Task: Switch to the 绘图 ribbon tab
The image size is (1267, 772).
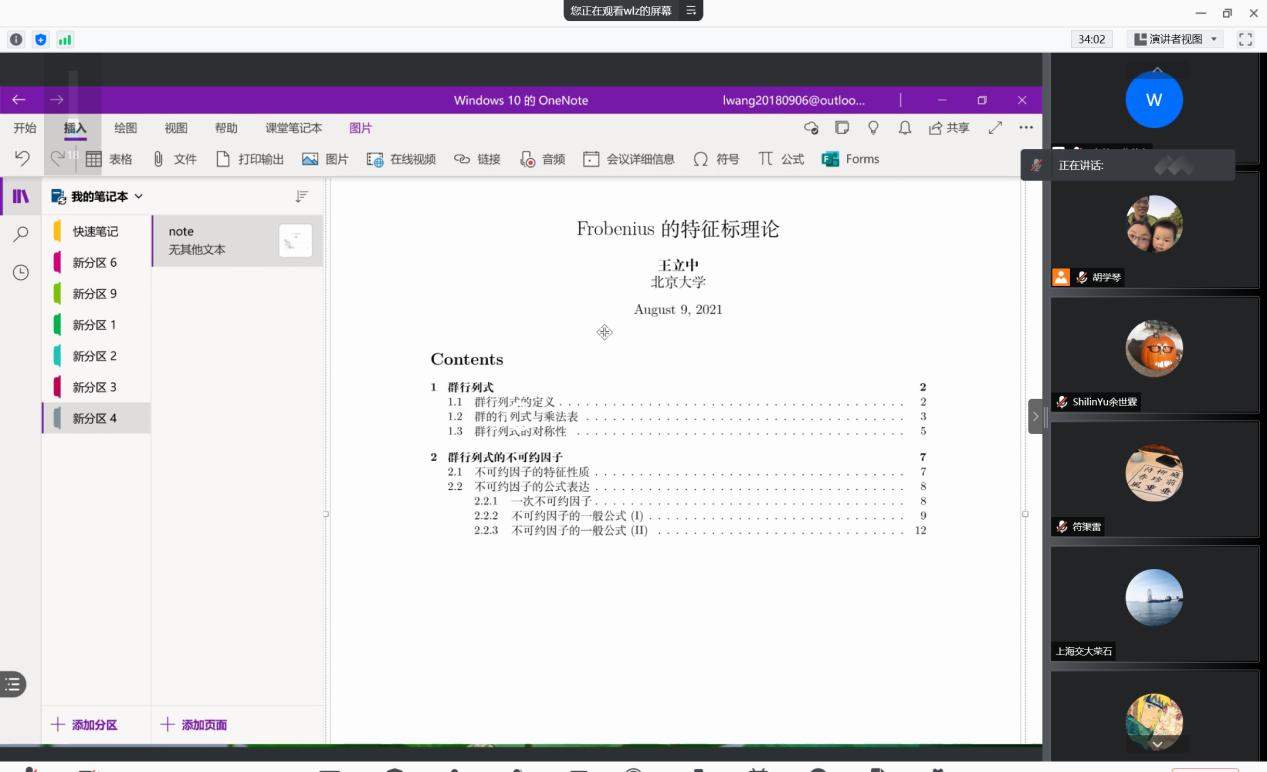Action: click(x=125, y=128)
